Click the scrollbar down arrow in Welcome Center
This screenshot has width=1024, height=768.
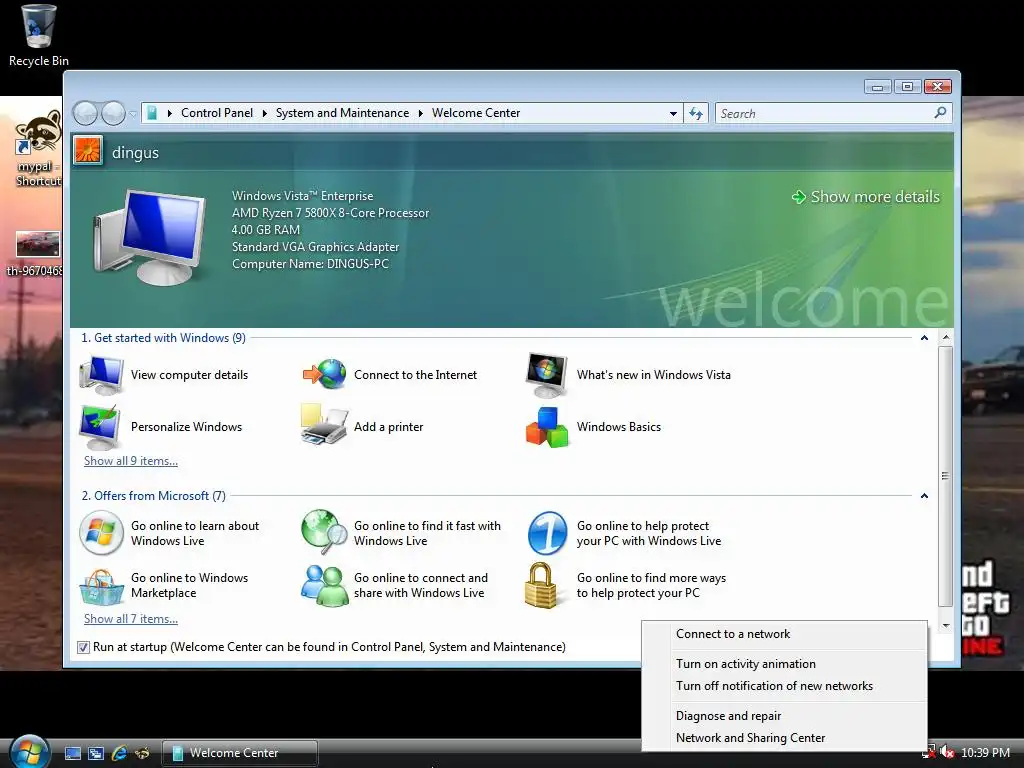point(946,626)
